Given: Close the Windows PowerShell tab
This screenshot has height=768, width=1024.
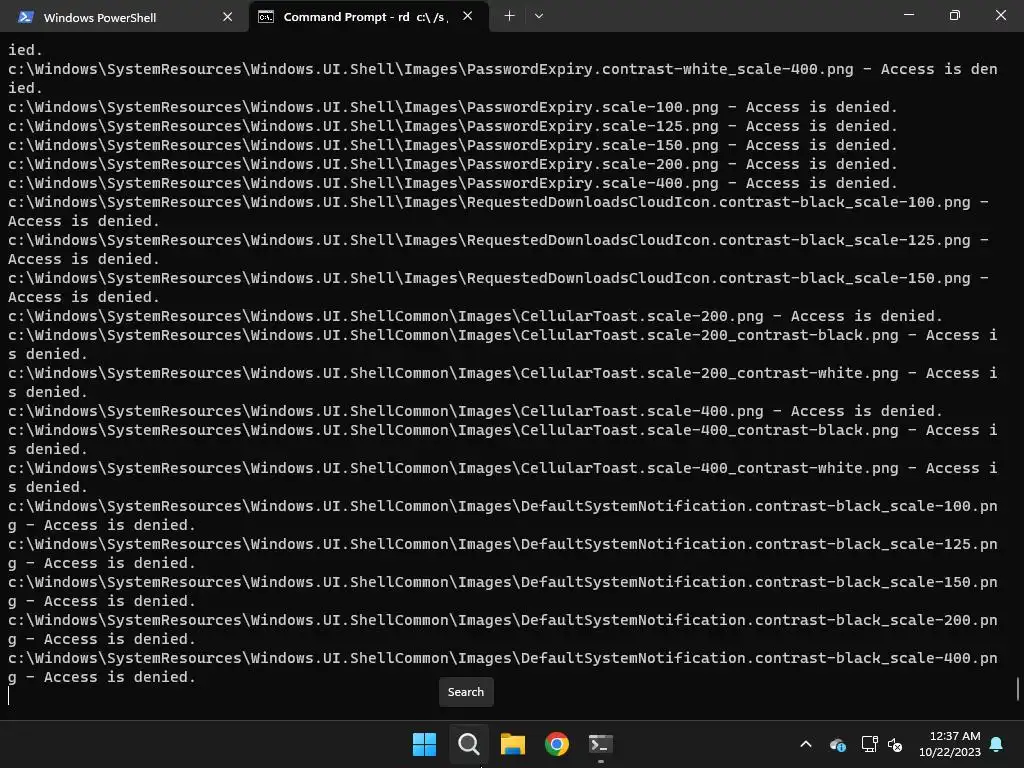Looking at the screenshot, I should pos(227,17).
